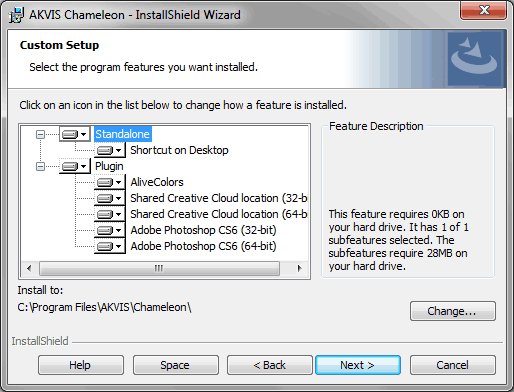
Task: Click the Help button
Action: 81,365
